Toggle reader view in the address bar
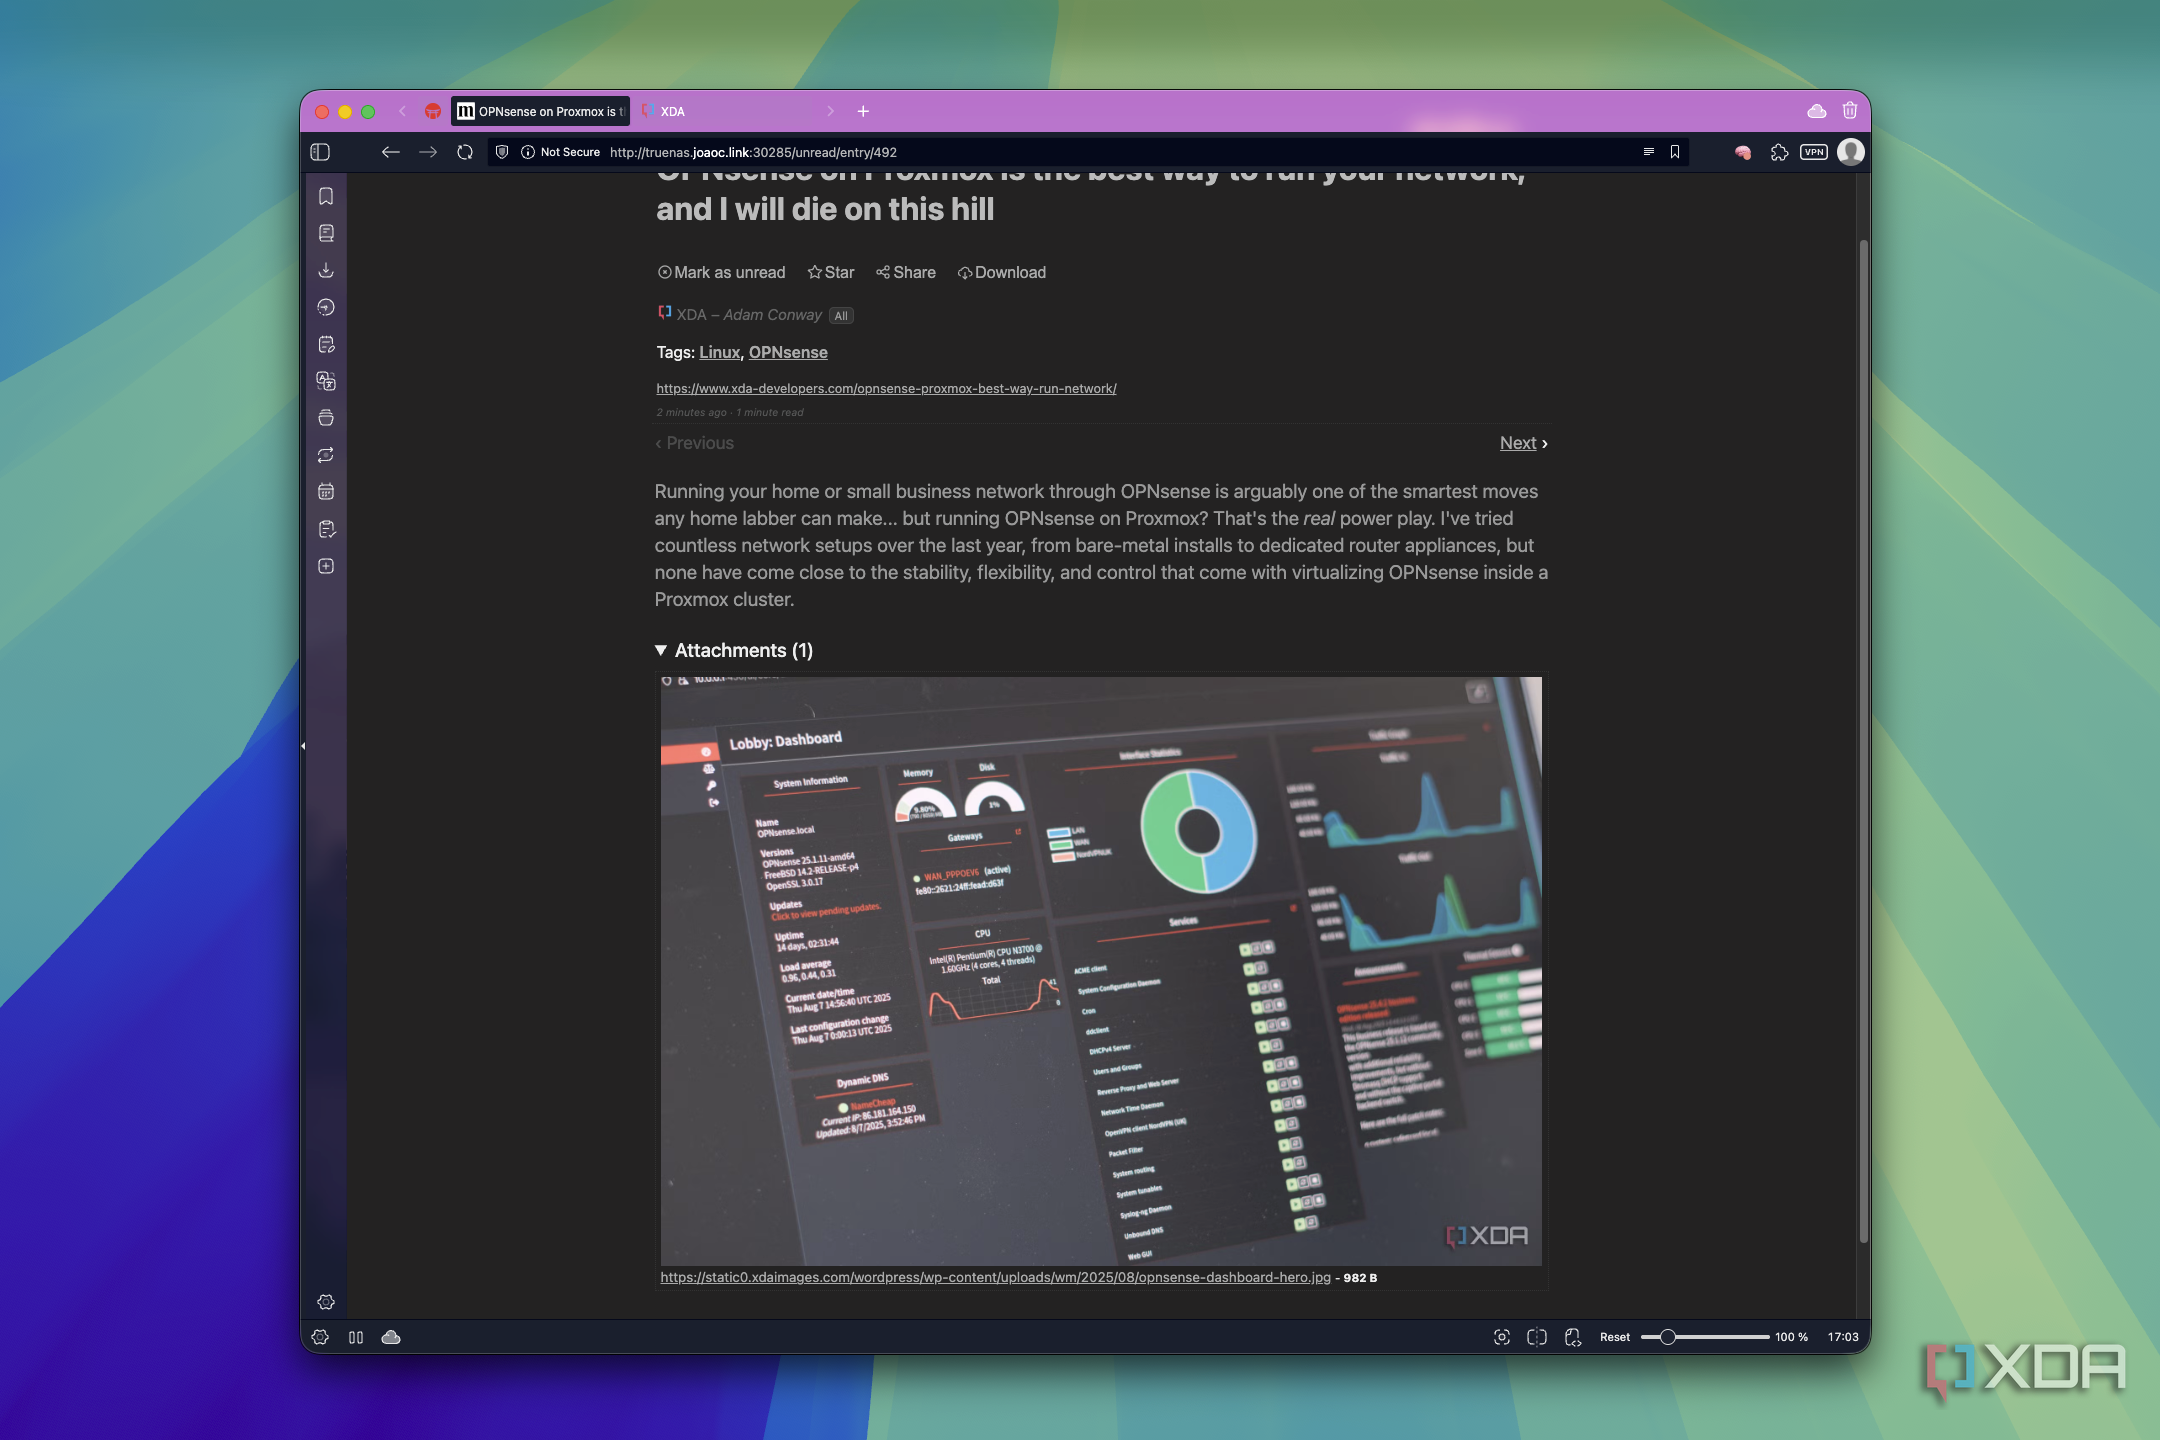The image size is (2160, 1440). pyautogui.click(x=1648, y=152)
